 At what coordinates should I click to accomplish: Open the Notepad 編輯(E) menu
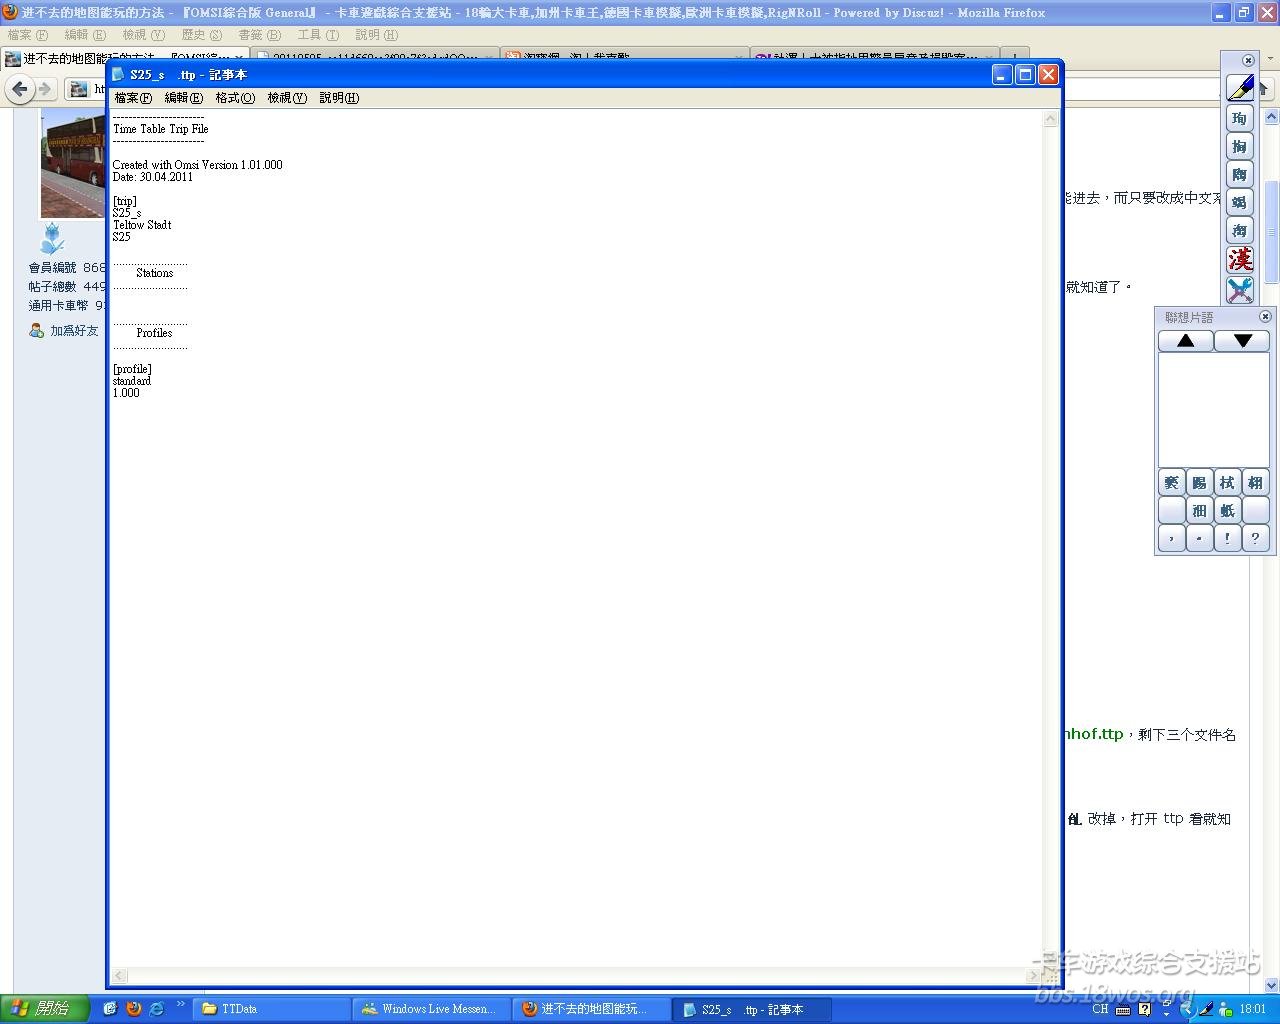click(184, 98)
